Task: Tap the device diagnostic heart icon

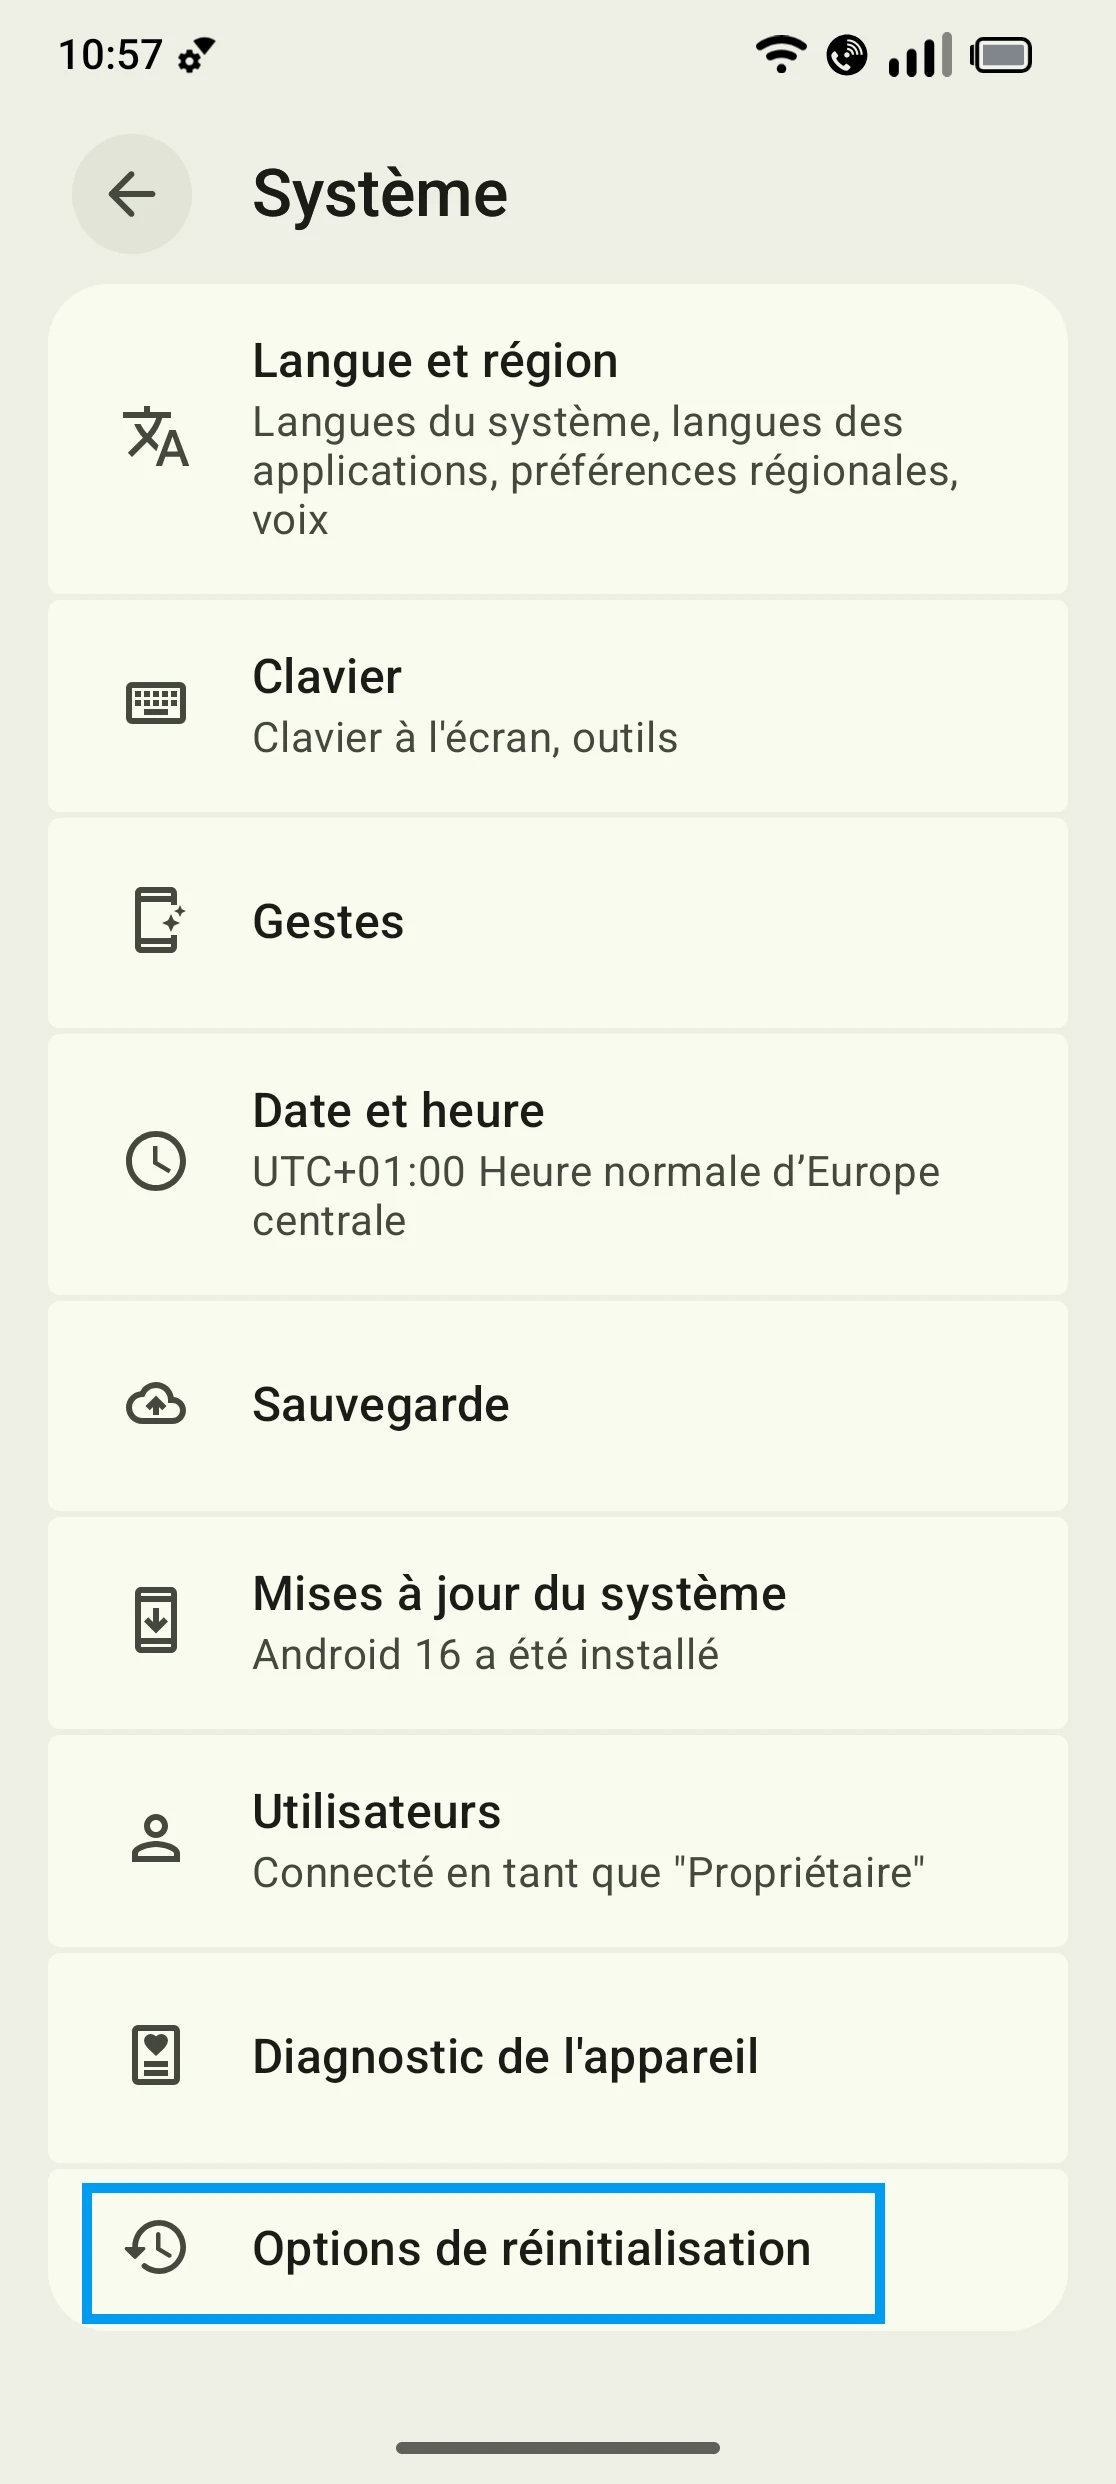Action: click(x=156, y=2056)
